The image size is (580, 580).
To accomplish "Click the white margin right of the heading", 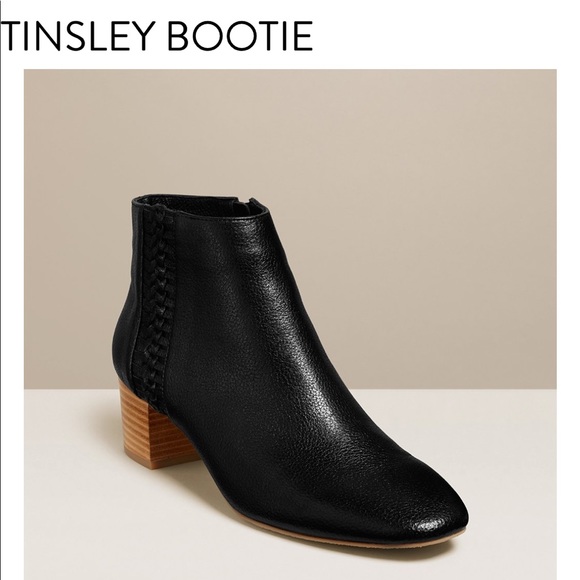I will [444, 35].
